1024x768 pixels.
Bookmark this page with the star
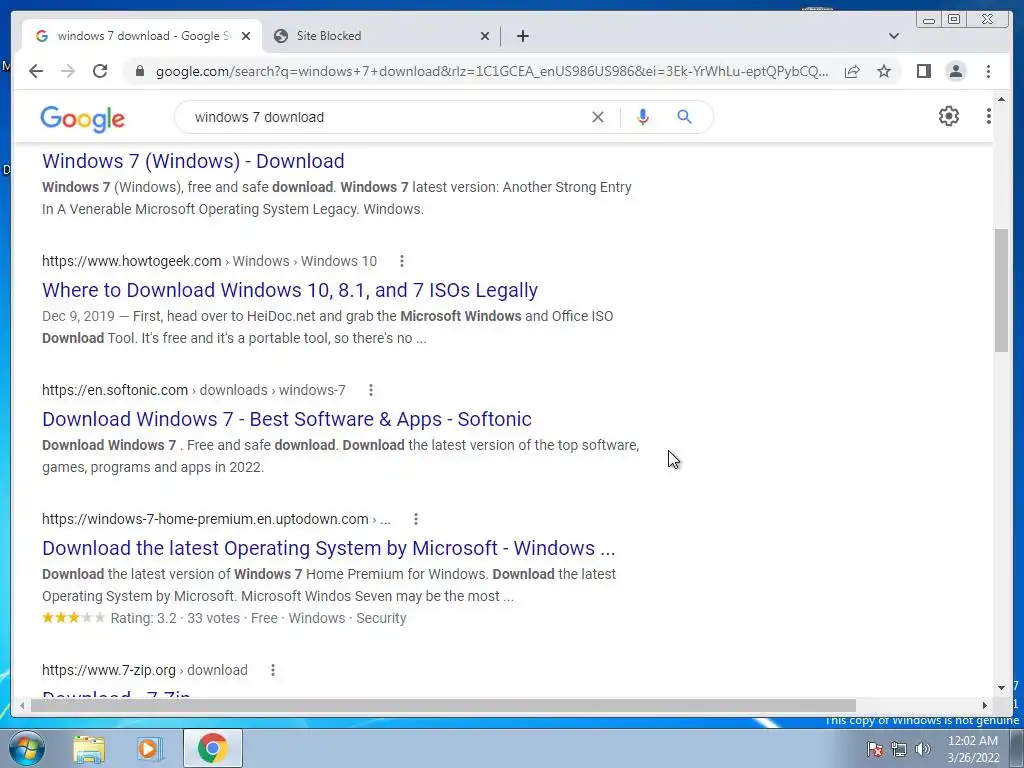884,71
